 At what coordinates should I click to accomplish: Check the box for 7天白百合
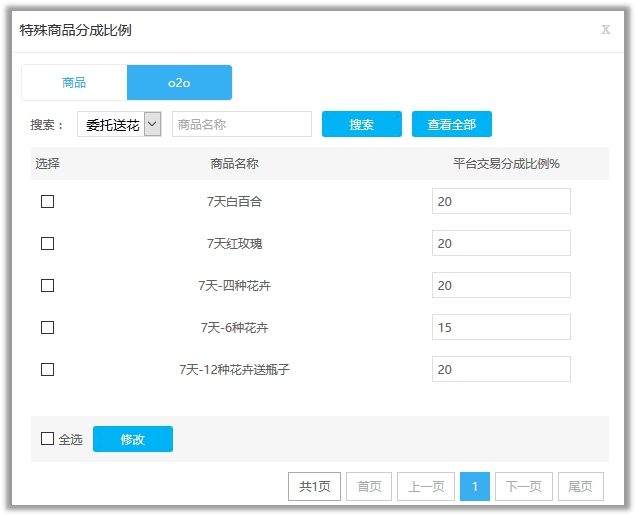[x=47, y=202]
